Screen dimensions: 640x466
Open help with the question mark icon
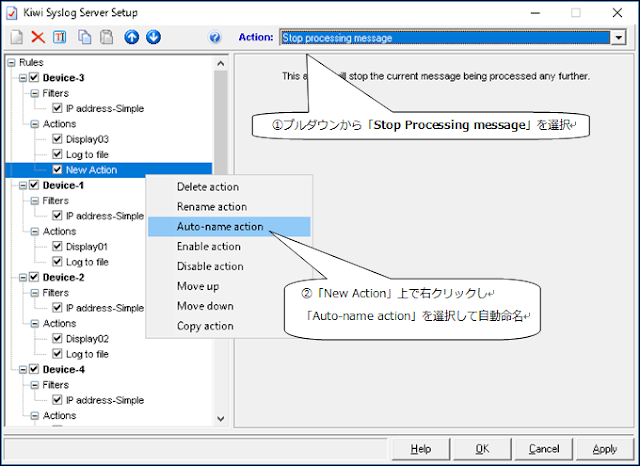click(215, 38)
